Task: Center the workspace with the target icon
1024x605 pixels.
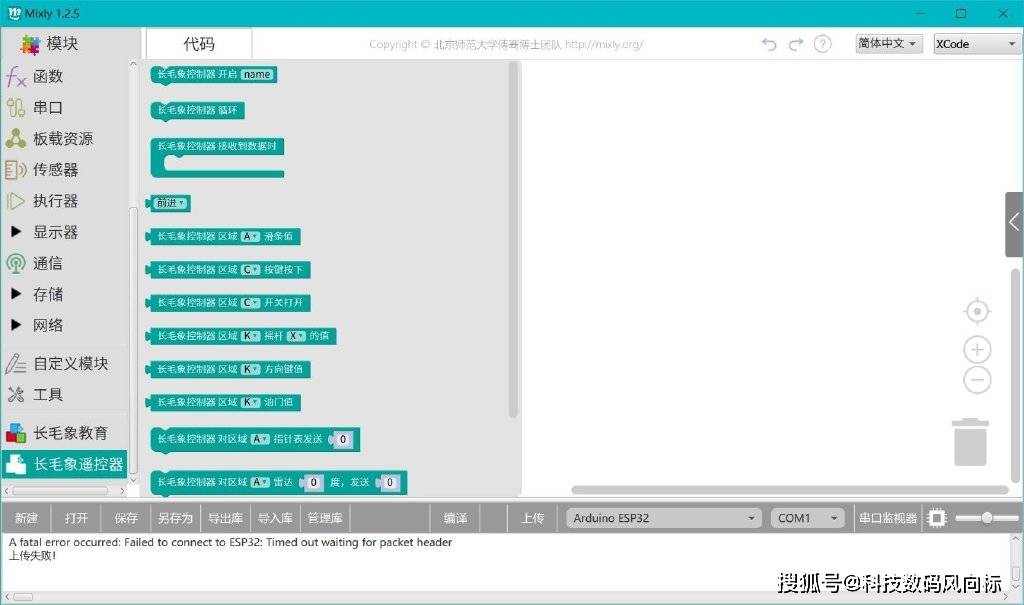Action: 977,312
